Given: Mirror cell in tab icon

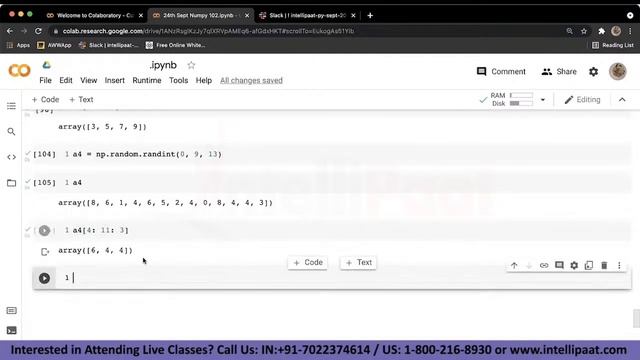Looking at the screenshot, I should point(589,265).
